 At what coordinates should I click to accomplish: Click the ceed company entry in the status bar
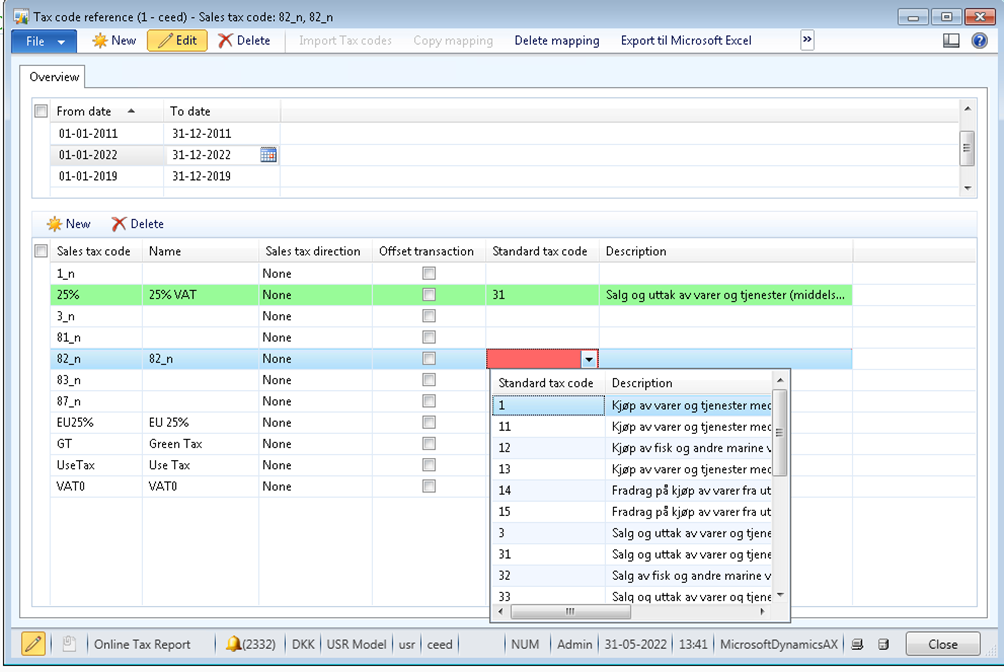point(439,644)
